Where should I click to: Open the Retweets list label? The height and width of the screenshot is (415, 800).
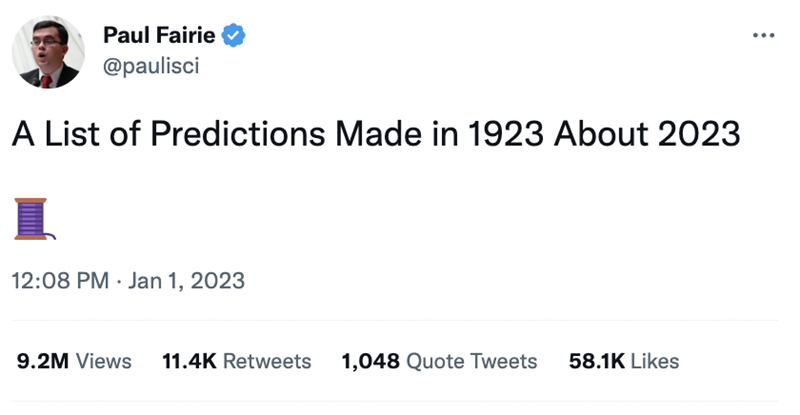tap(266, 361)
